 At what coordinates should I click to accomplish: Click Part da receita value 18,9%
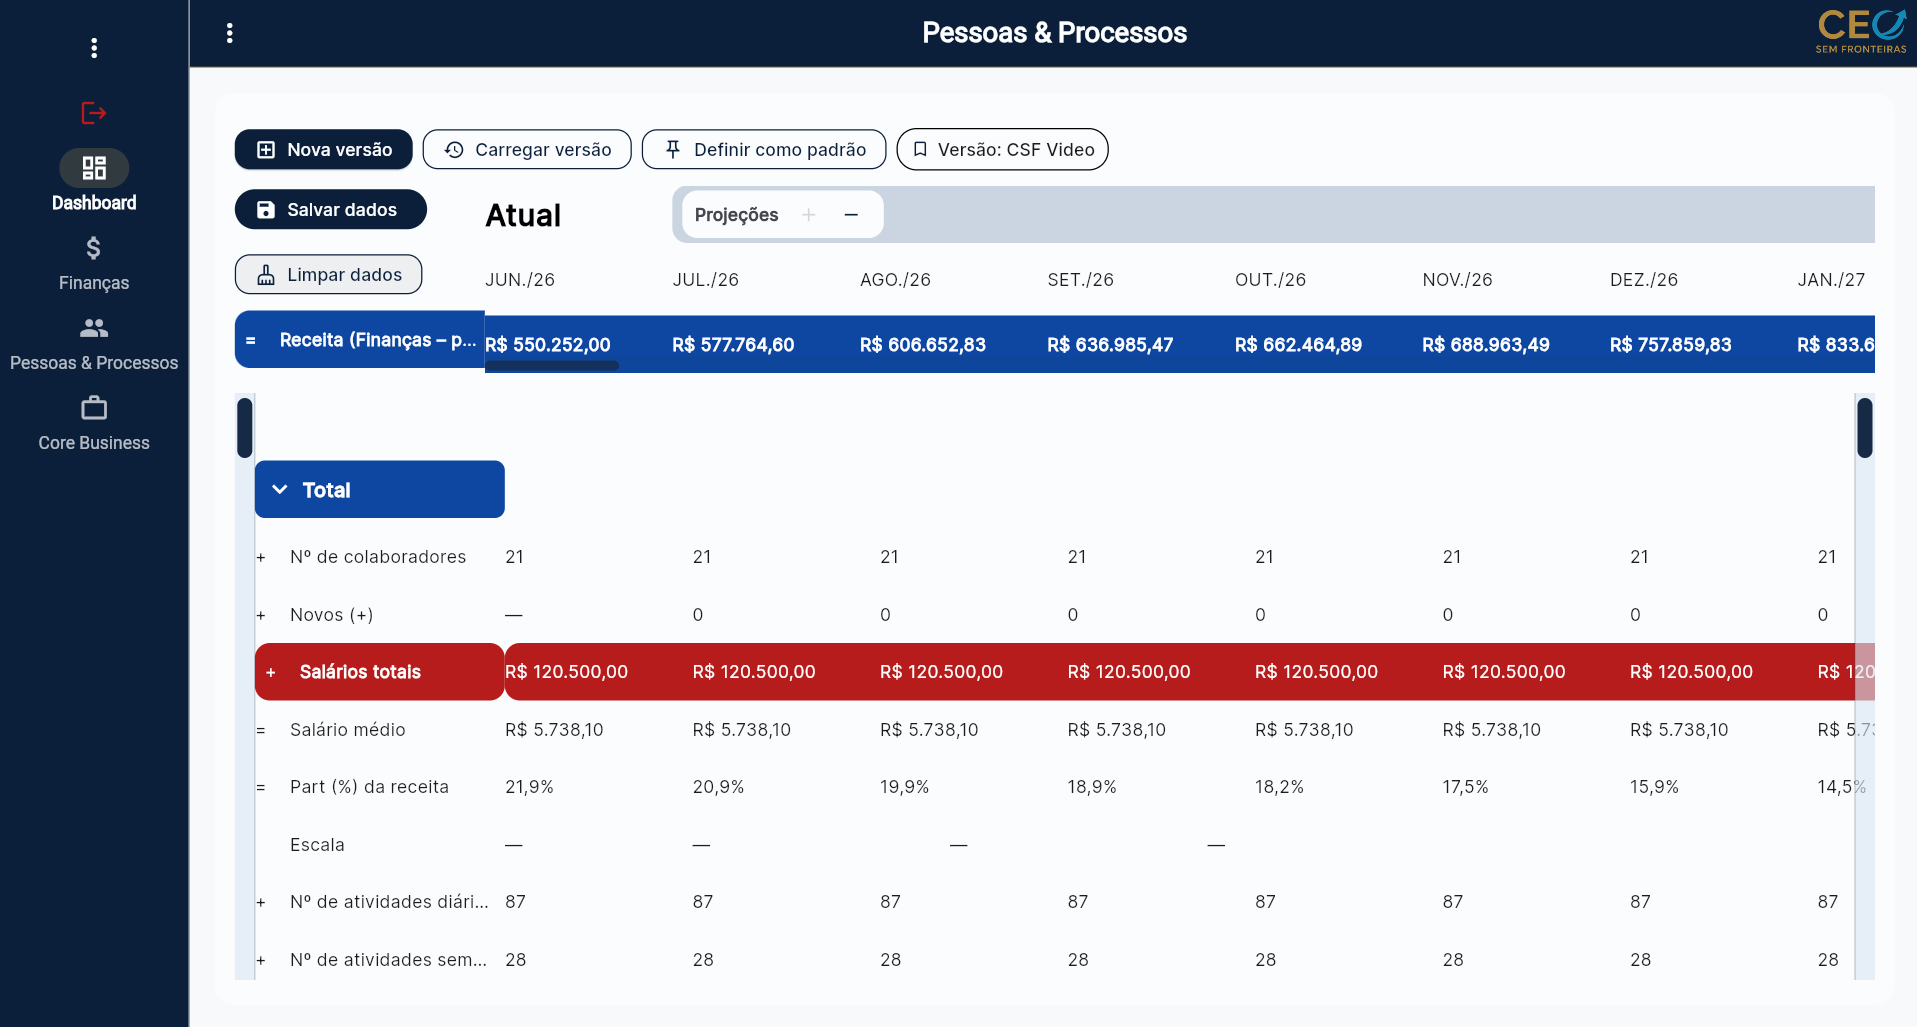[x=1092, y=787]
